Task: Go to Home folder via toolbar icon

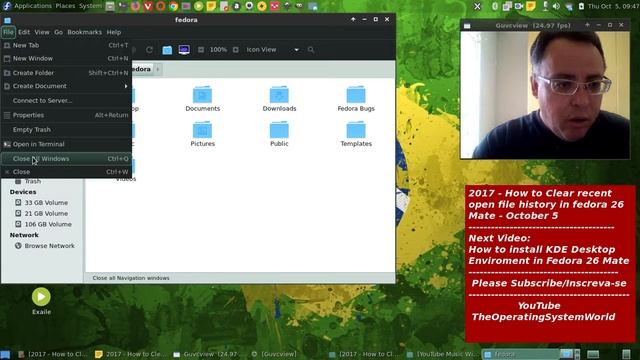Action: tap(167, 50)
